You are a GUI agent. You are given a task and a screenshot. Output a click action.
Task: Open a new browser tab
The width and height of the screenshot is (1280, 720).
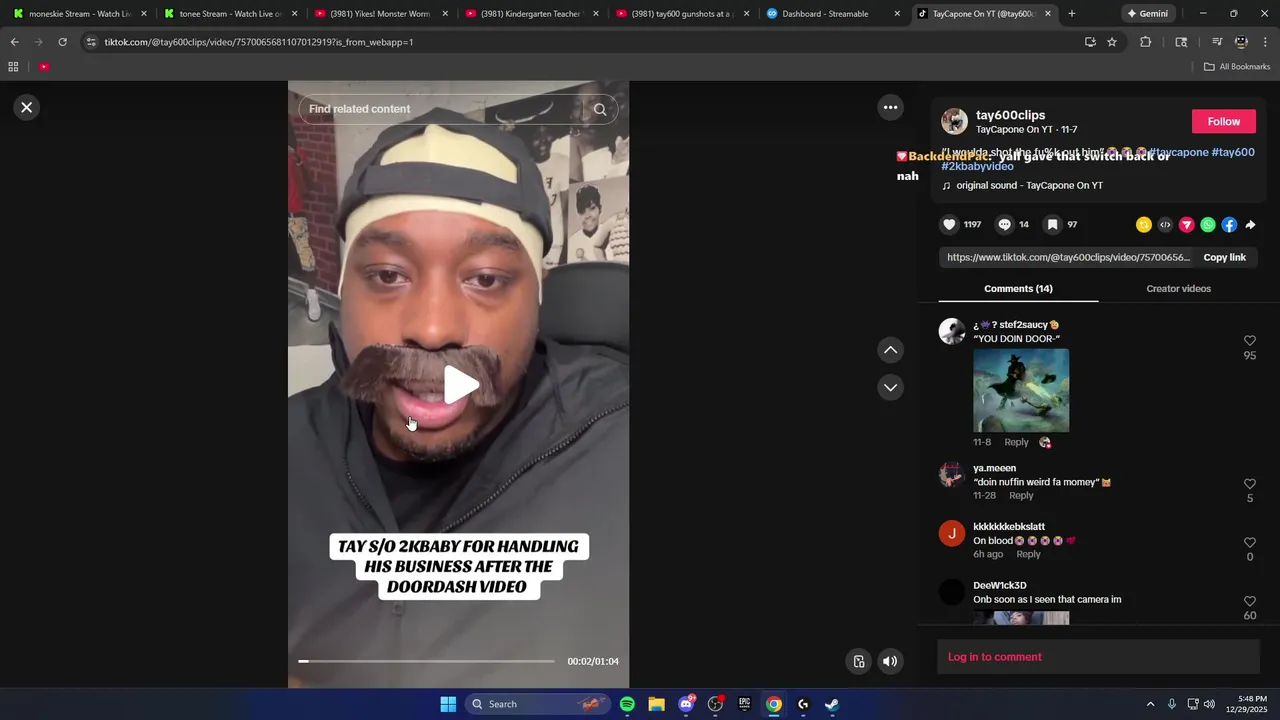click(1072, 14)
